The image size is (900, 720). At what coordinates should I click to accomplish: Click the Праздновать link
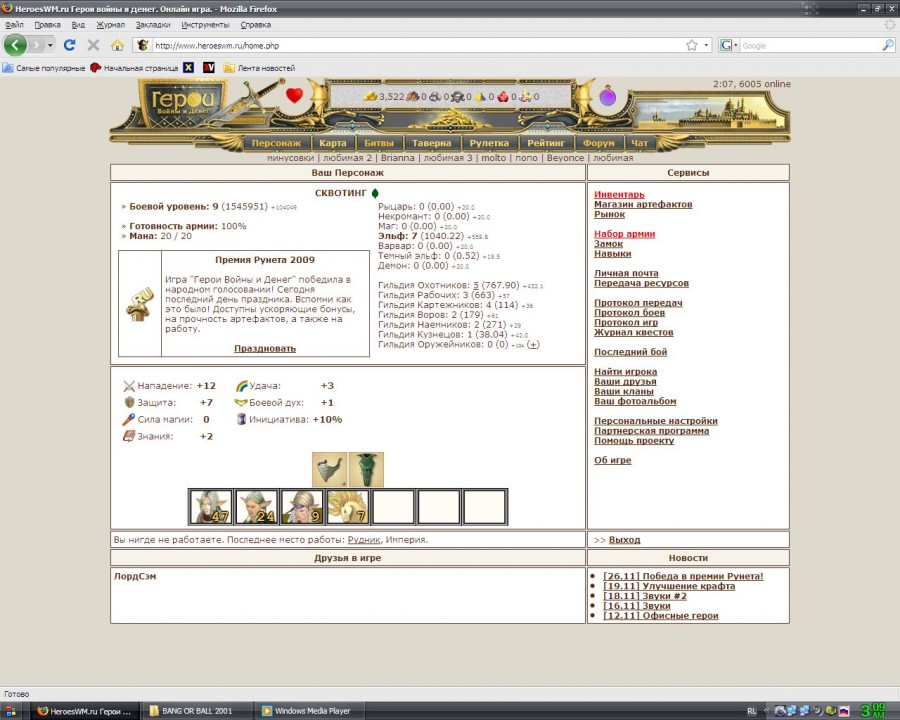click(265, 349)
